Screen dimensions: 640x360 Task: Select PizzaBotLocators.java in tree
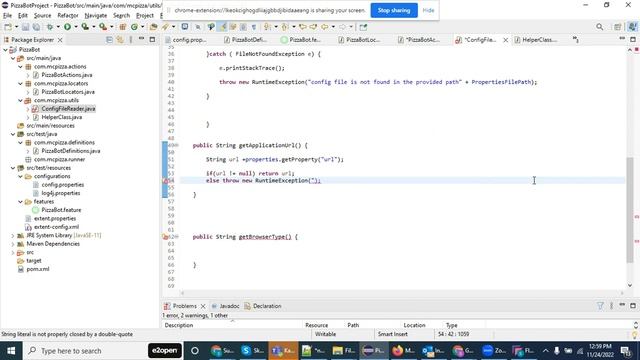68,92
